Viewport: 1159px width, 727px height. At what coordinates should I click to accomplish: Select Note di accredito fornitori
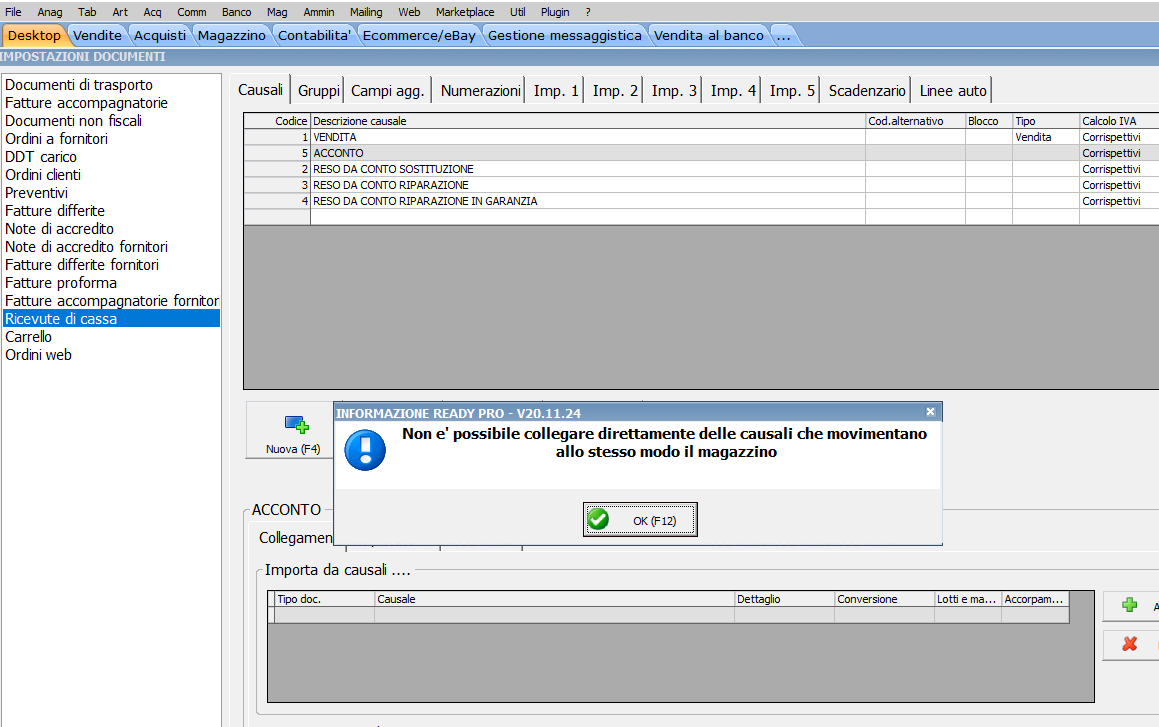point(111,247)
